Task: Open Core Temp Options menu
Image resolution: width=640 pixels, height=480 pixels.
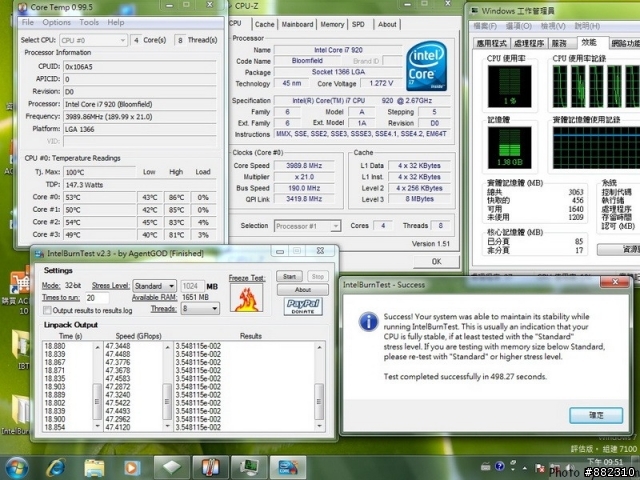Action: [56, 22]
